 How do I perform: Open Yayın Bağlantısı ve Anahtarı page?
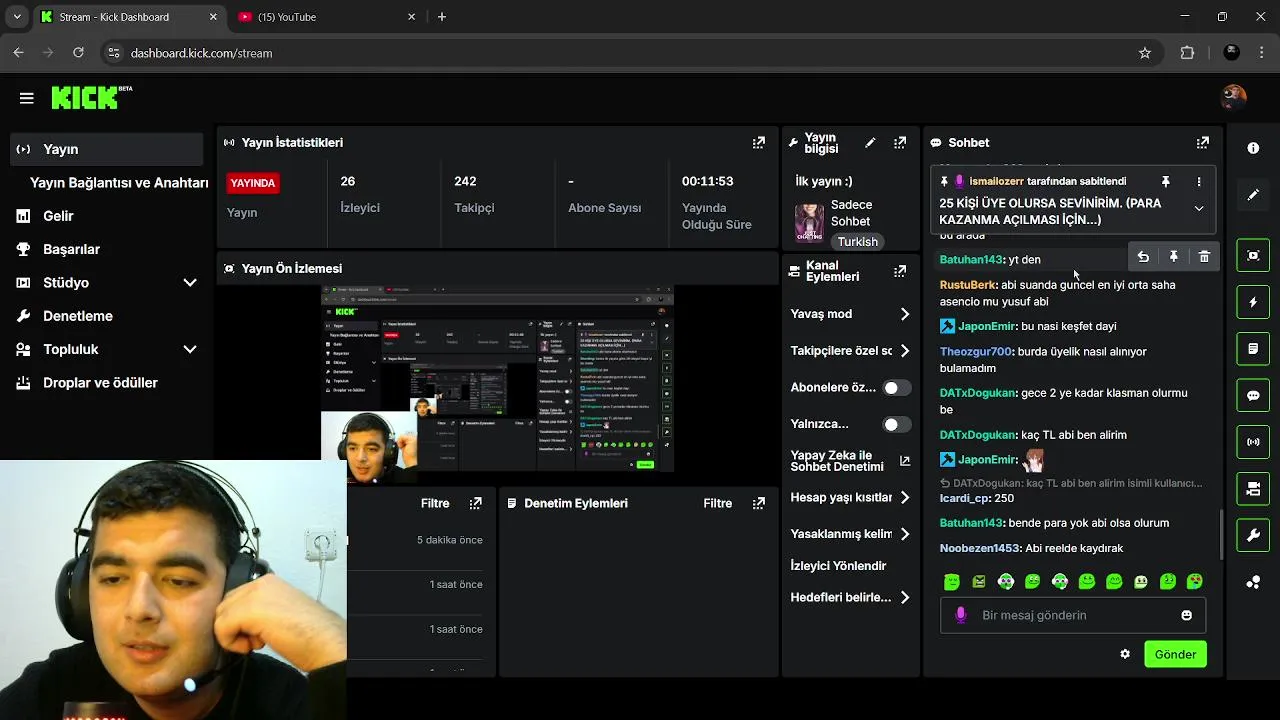point(119,183)
